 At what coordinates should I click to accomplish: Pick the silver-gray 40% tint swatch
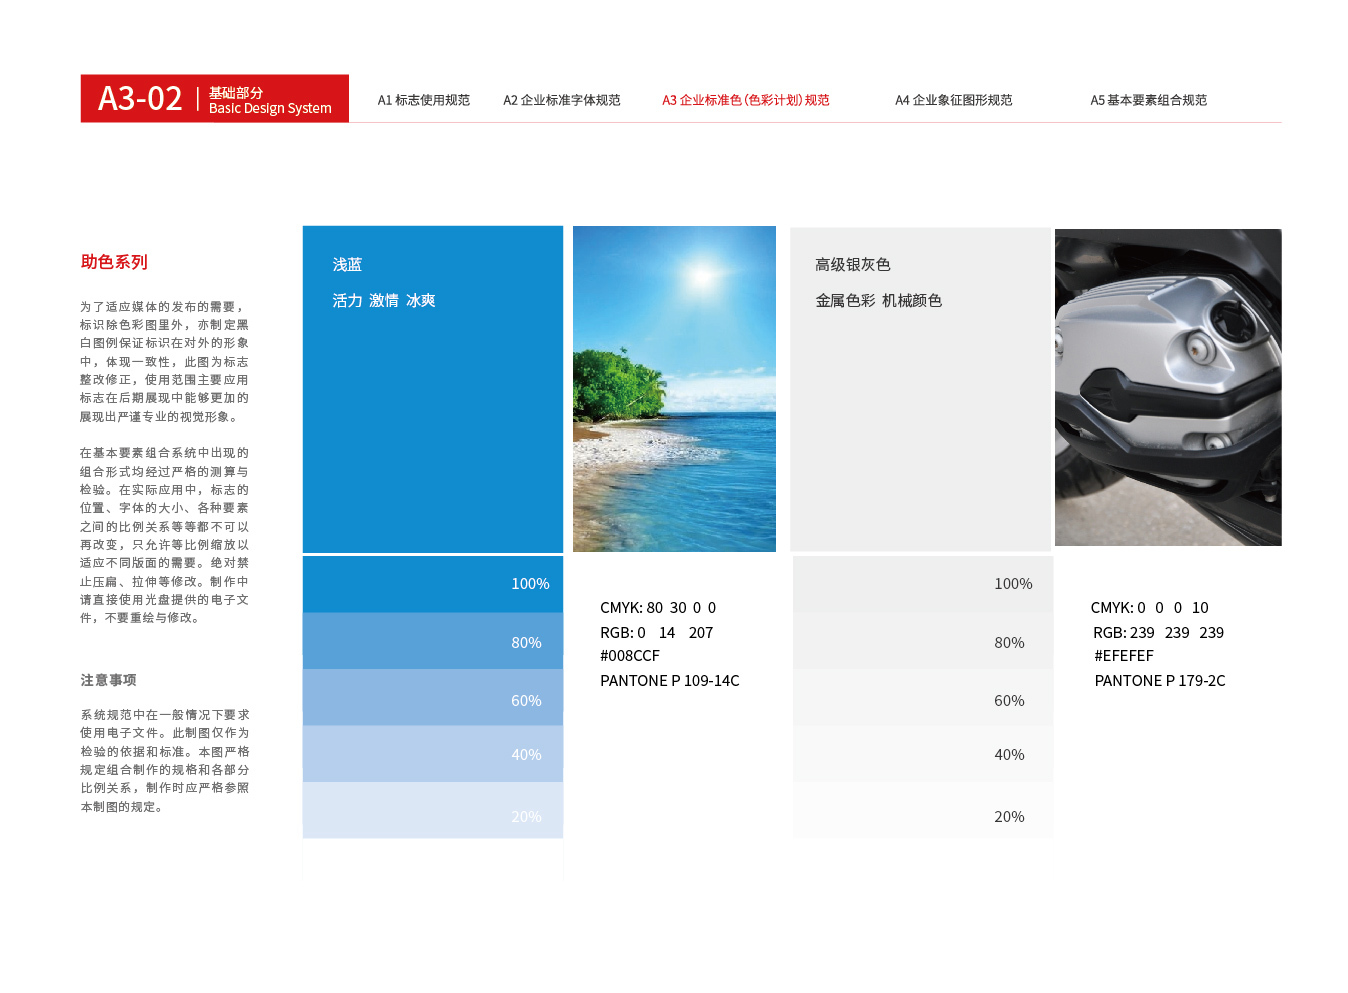point(923,754)
